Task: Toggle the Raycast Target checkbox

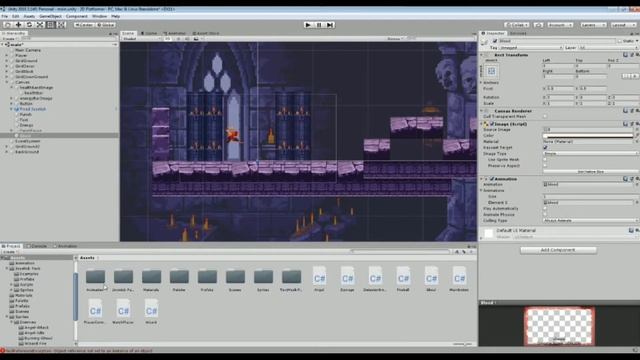Action: tap(545, 147)
